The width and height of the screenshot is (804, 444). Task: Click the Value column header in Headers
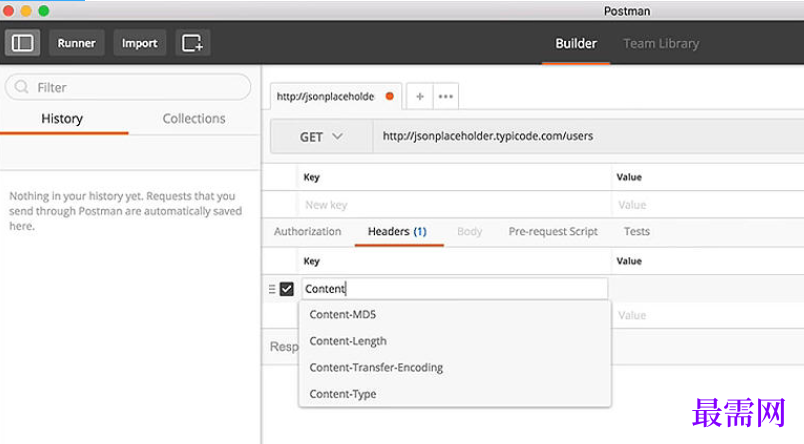tap(629, 261)
